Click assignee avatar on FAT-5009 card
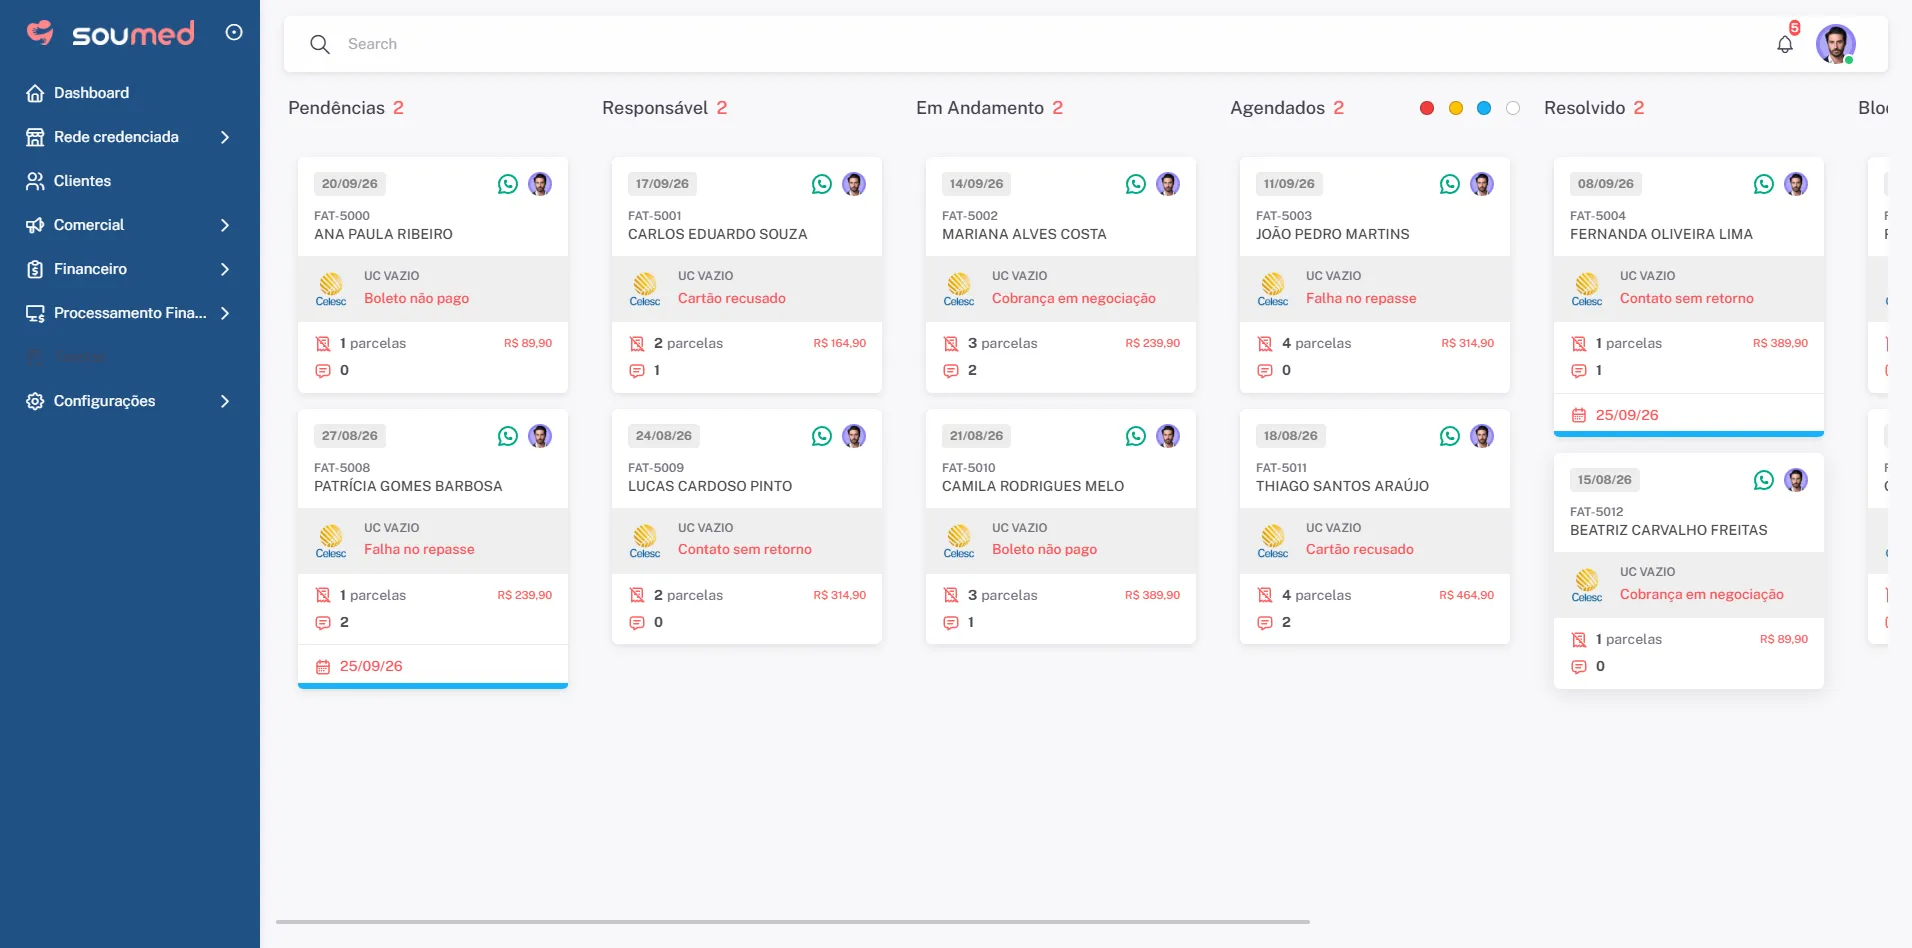 (854, 436)
